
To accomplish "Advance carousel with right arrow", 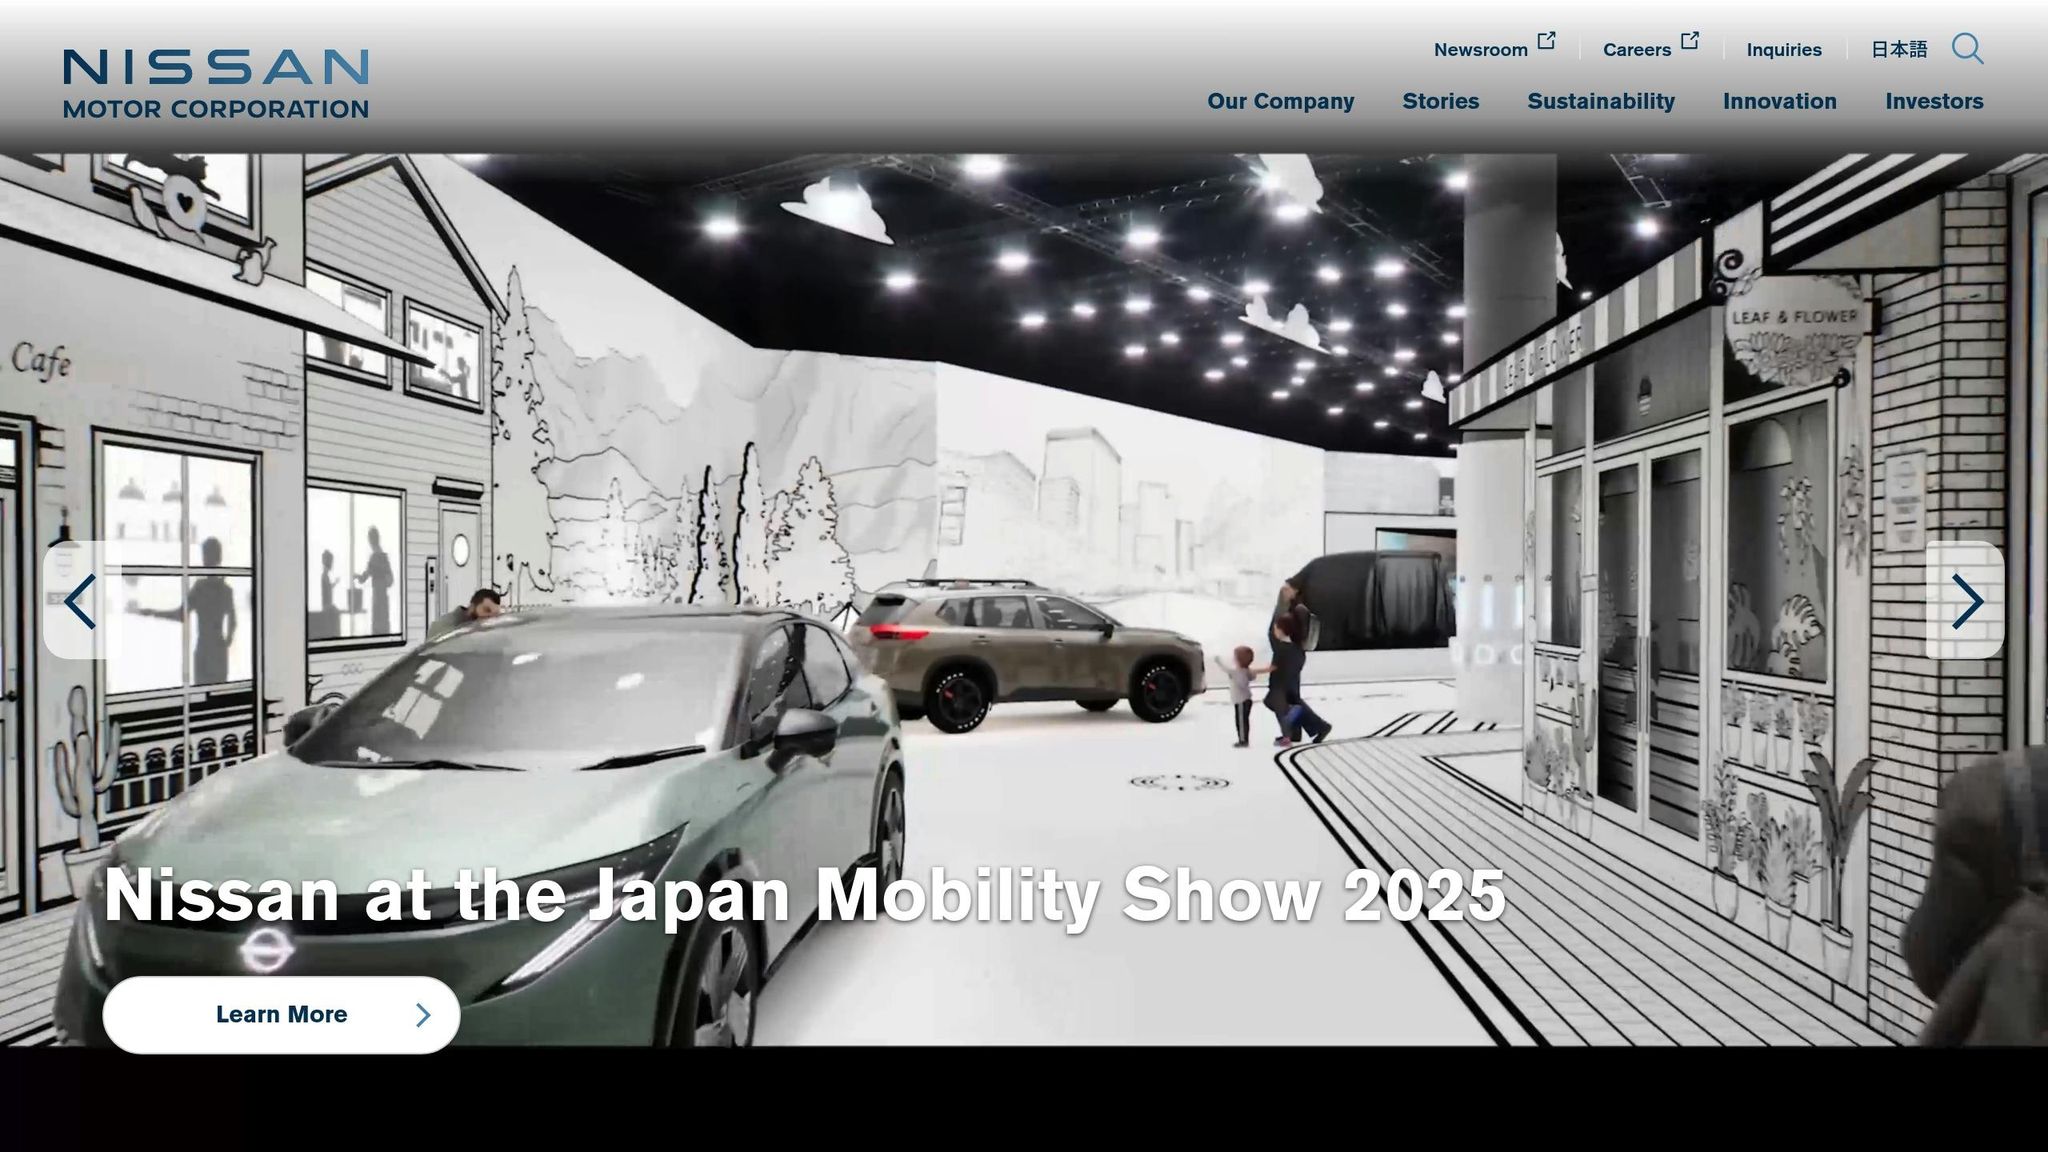I will click(1965, 601).
